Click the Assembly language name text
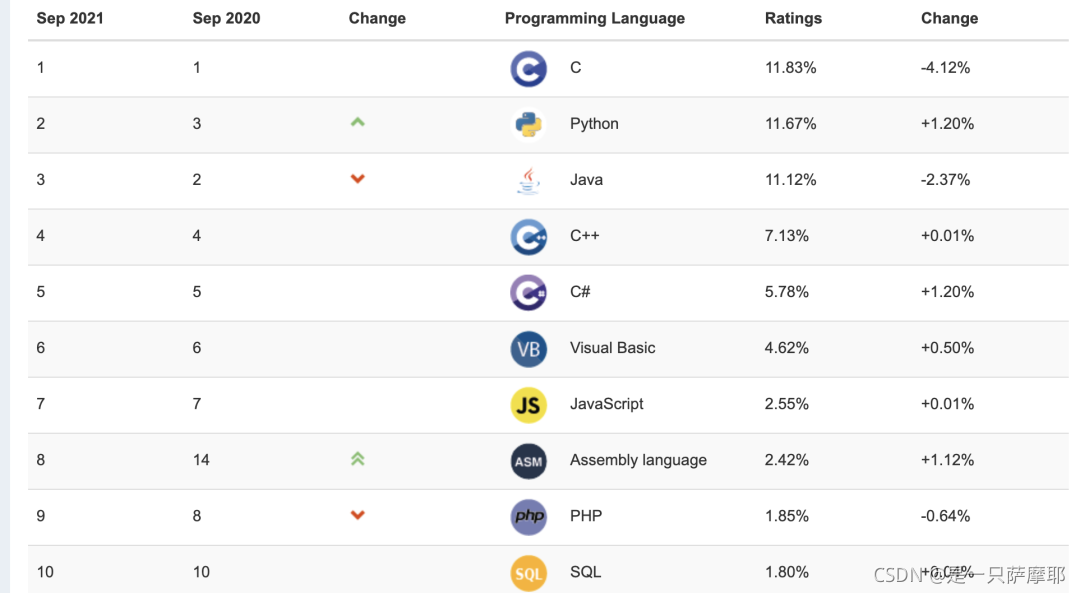This screenshot has width=1080, height=593. (638, 460)
